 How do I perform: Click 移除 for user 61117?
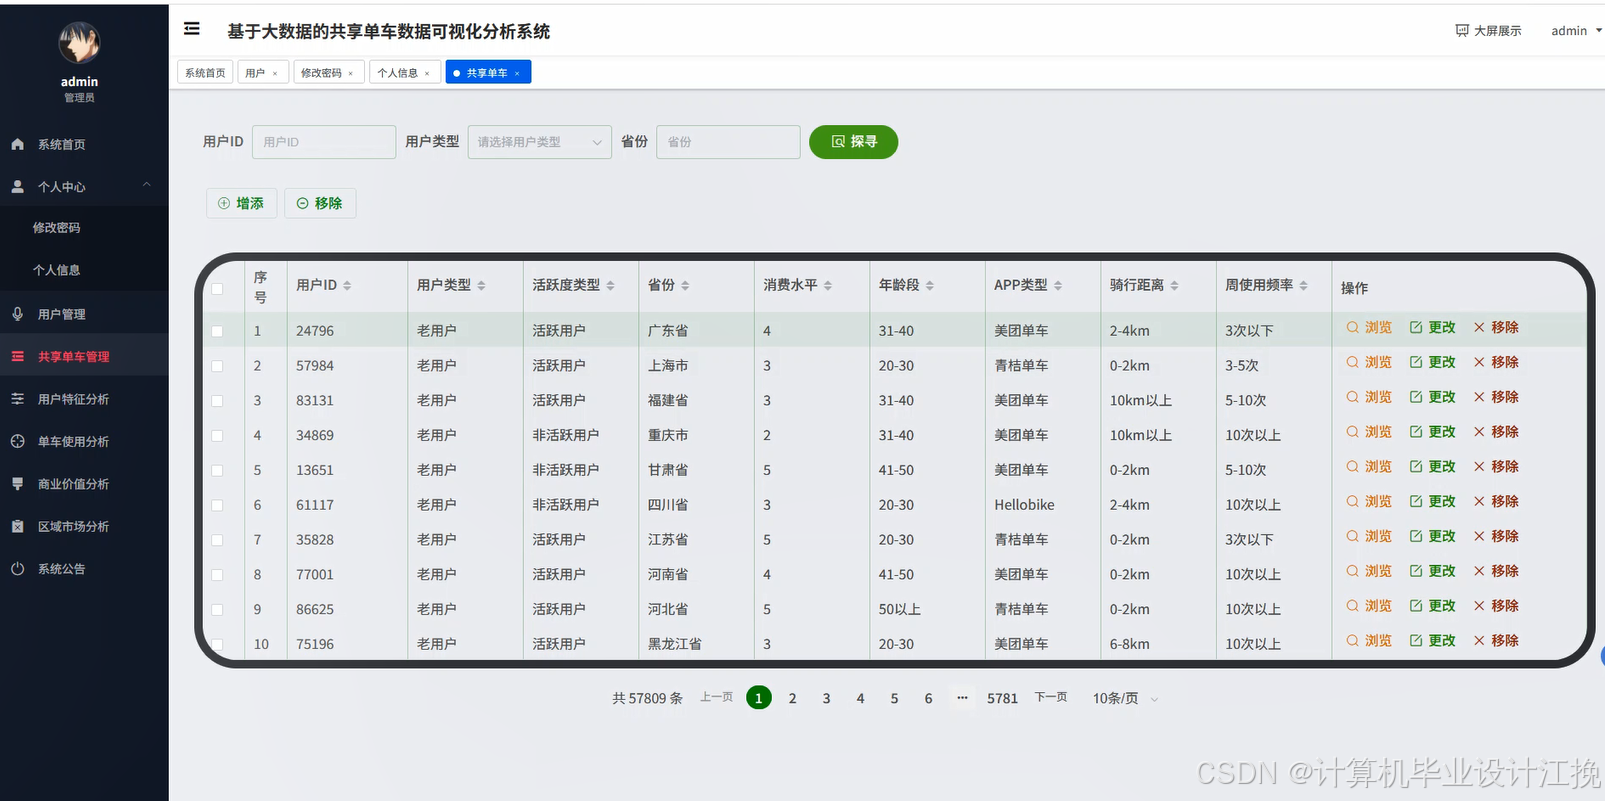[1496, 501]
